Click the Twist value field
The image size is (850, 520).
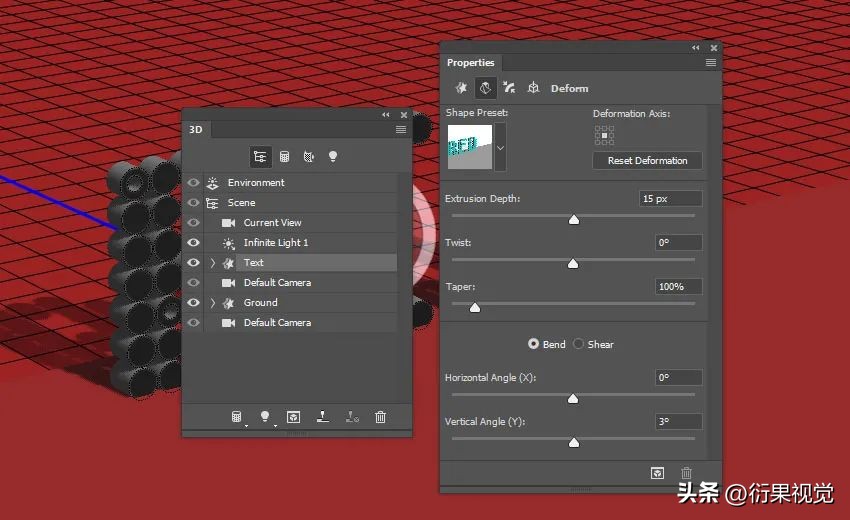point(679,242)
